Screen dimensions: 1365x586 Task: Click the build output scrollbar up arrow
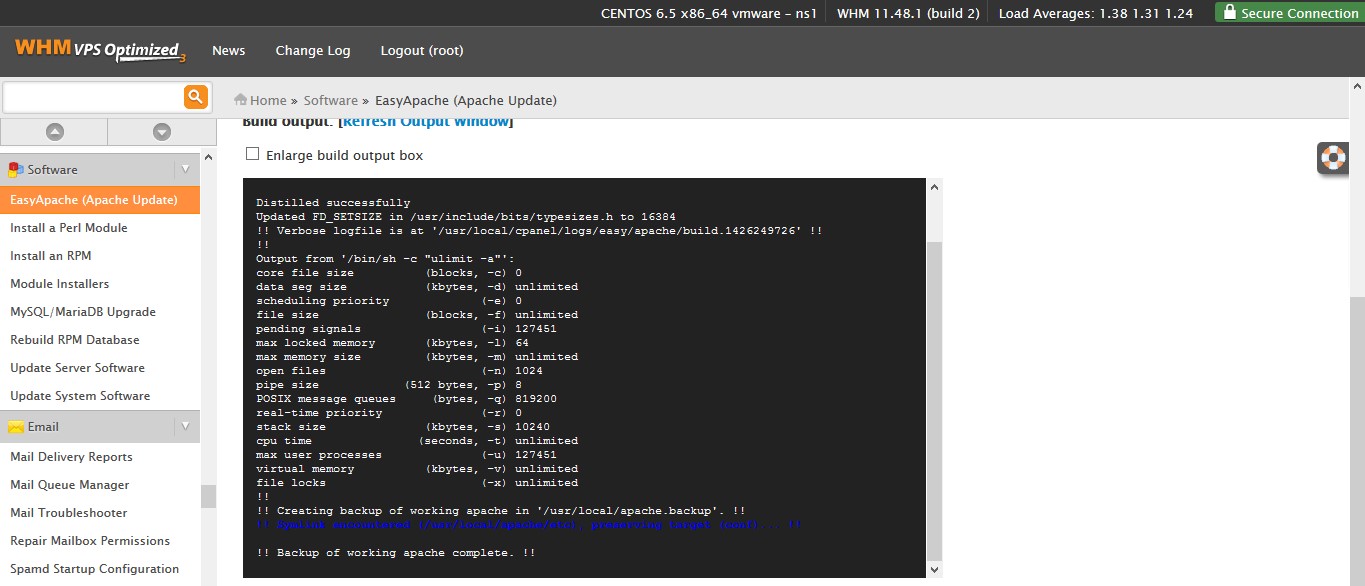tap(934, 187)
